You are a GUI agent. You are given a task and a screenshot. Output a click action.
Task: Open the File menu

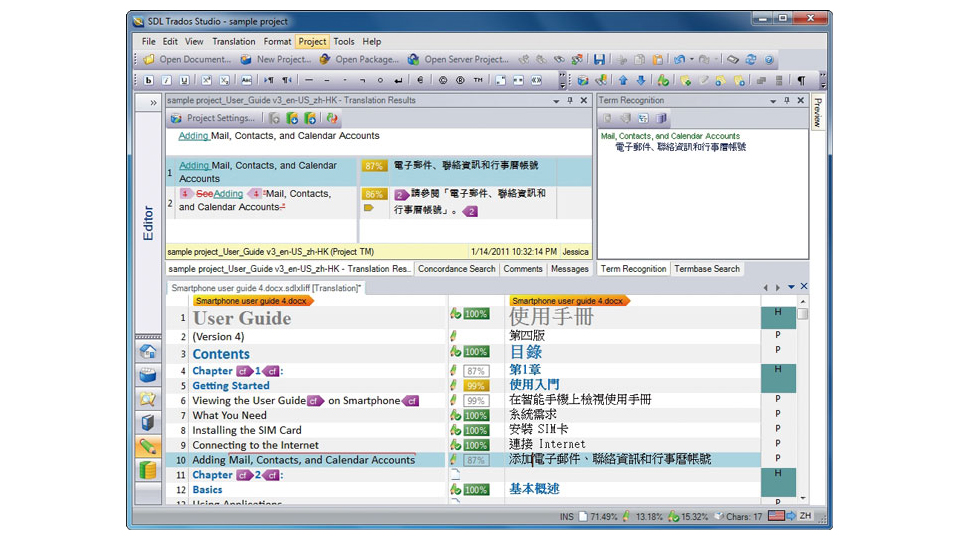tap(148, 42)
